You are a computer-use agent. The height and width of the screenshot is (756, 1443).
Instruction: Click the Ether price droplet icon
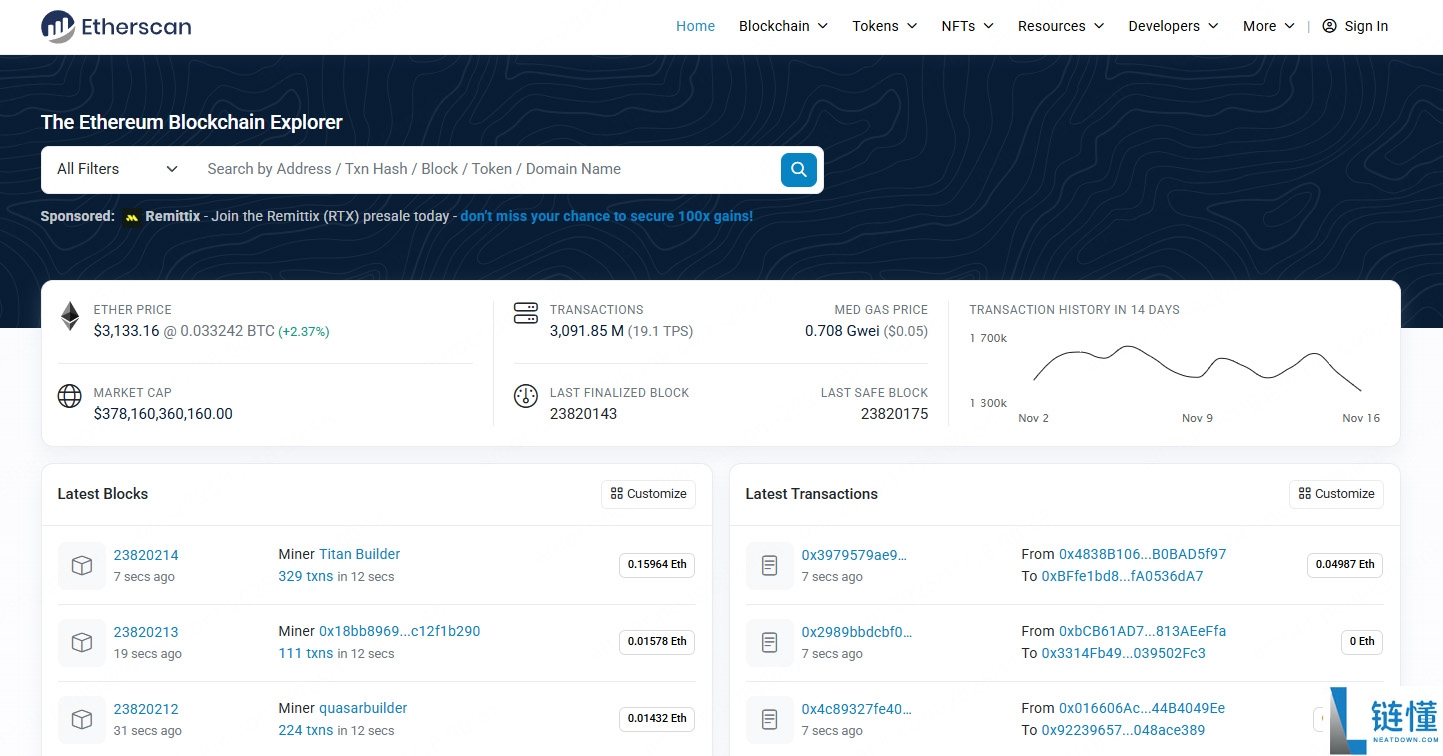coord(69,315)
